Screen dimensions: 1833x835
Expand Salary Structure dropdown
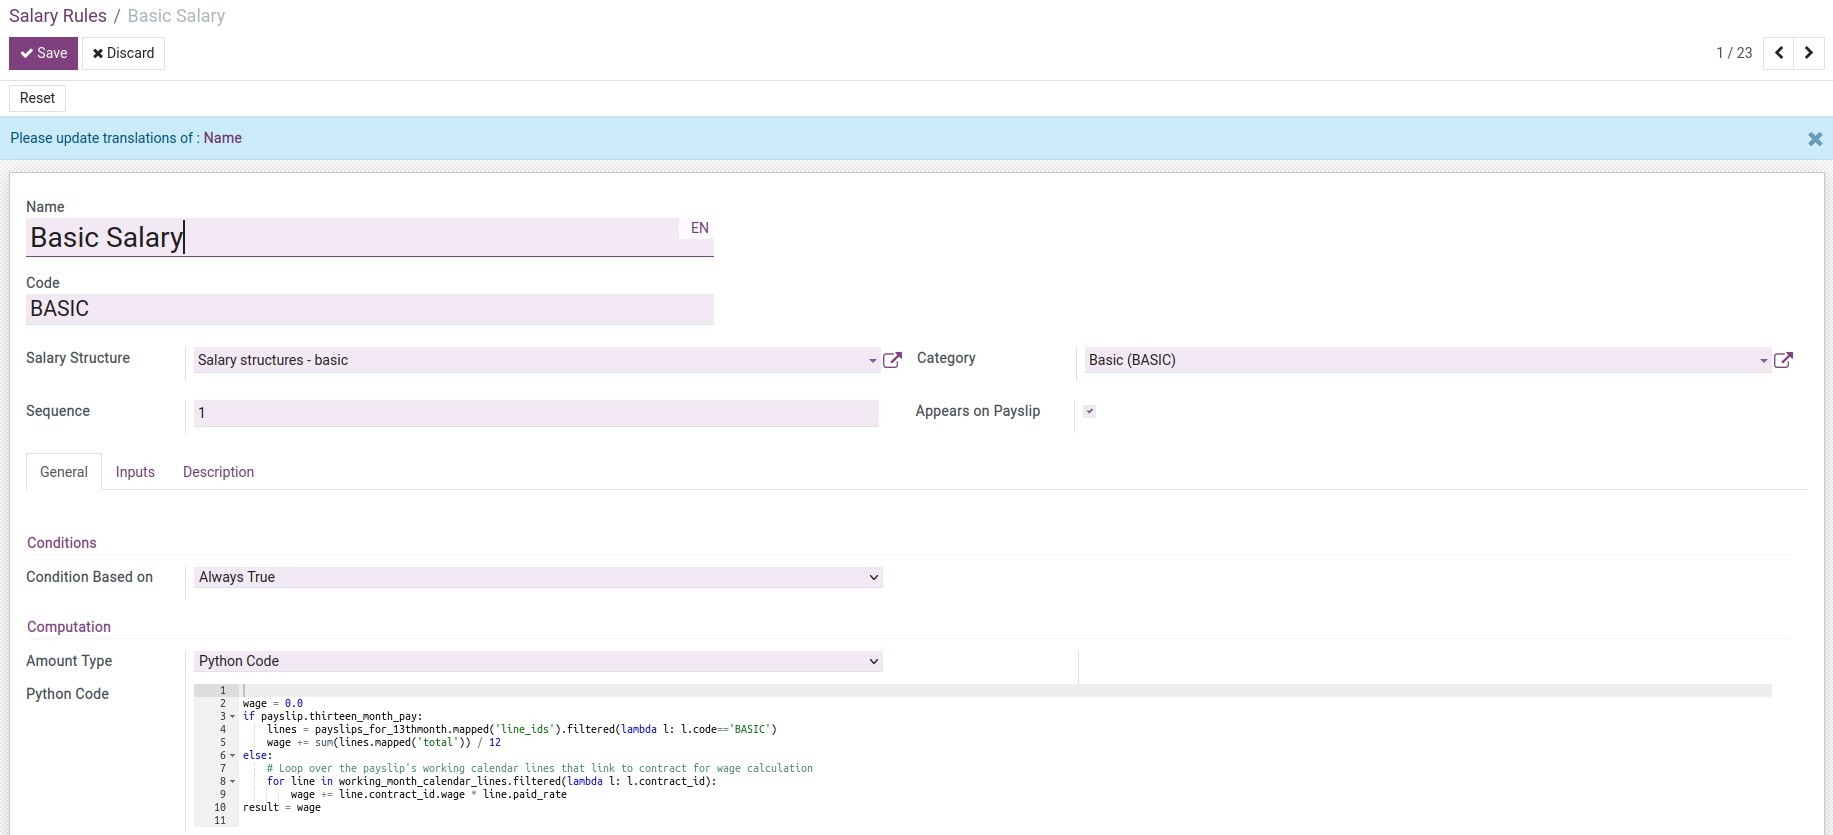(872, 361)
